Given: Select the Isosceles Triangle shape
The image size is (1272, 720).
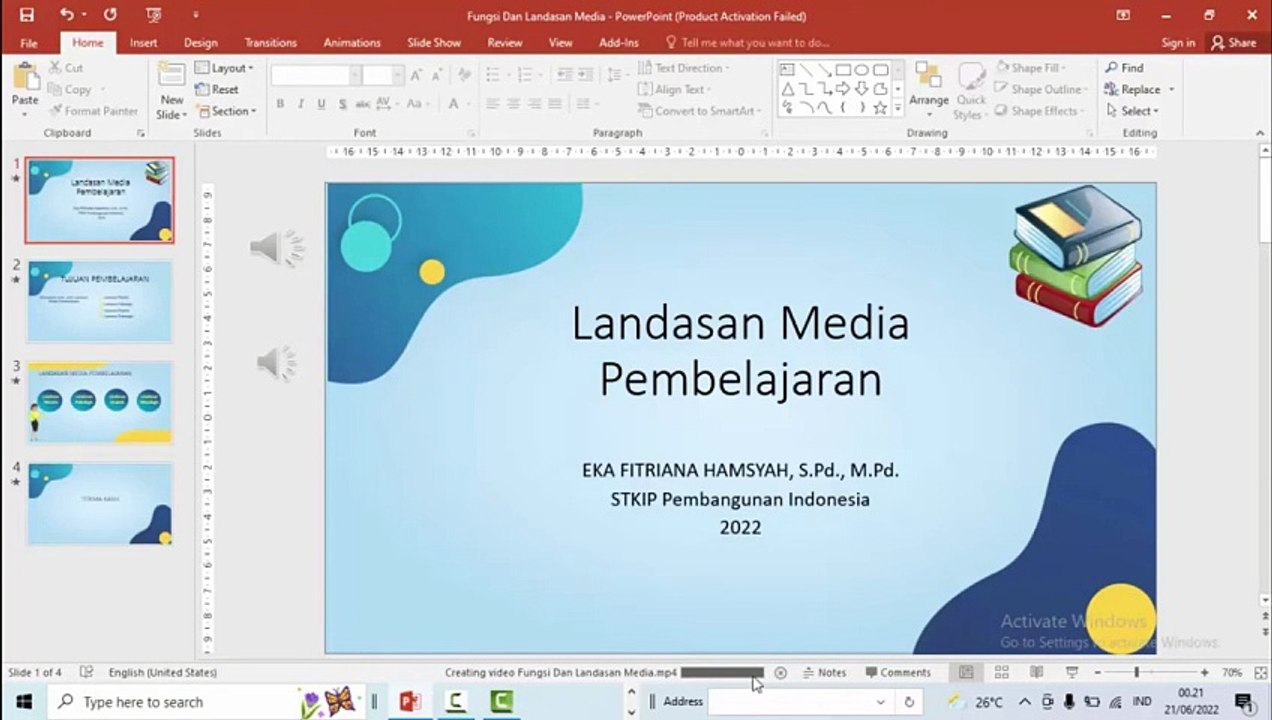Looking at the screenshot, I should pos(787,89).
